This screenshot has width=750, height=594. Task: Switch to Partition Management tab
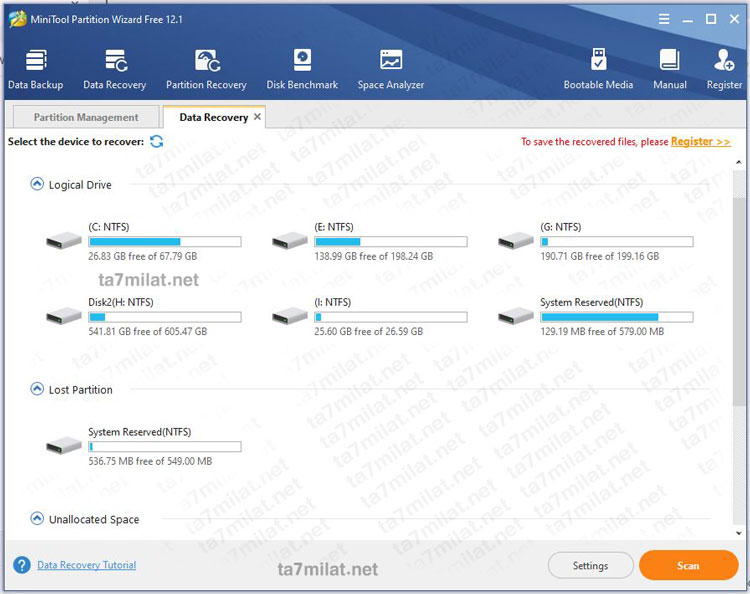(x=86, y=117)
